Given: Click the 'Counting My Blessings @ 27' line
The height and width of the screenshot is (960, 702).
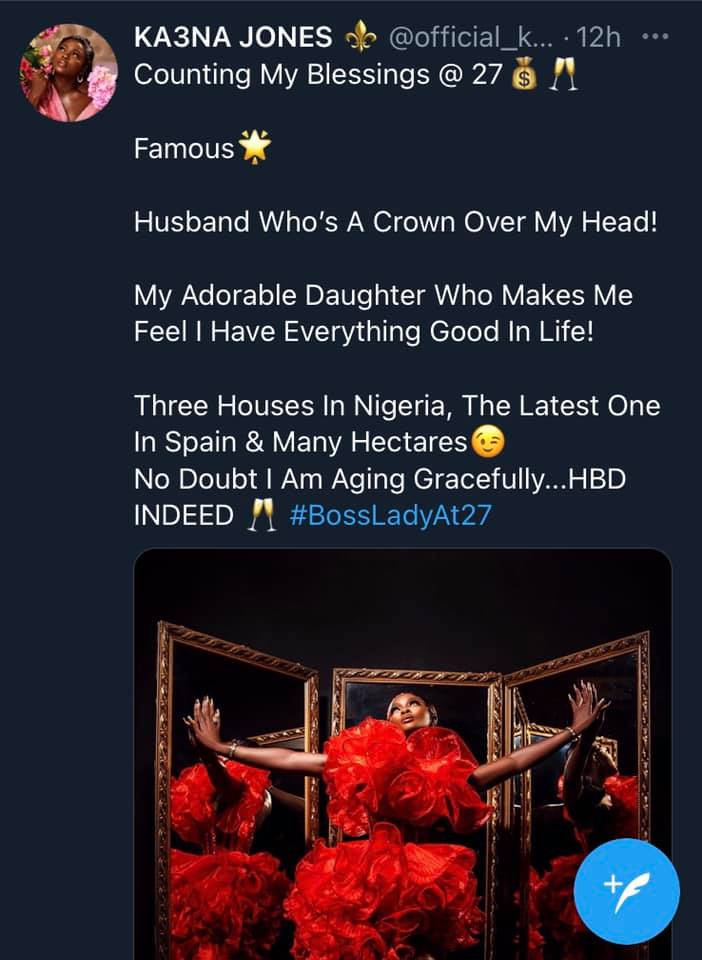Looking at the screenshot, I should coord(315,76).
